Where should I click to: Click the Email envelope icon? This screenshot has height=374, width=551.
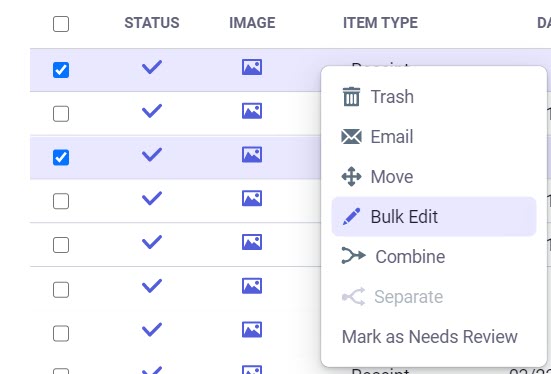(x=351, y=136)
